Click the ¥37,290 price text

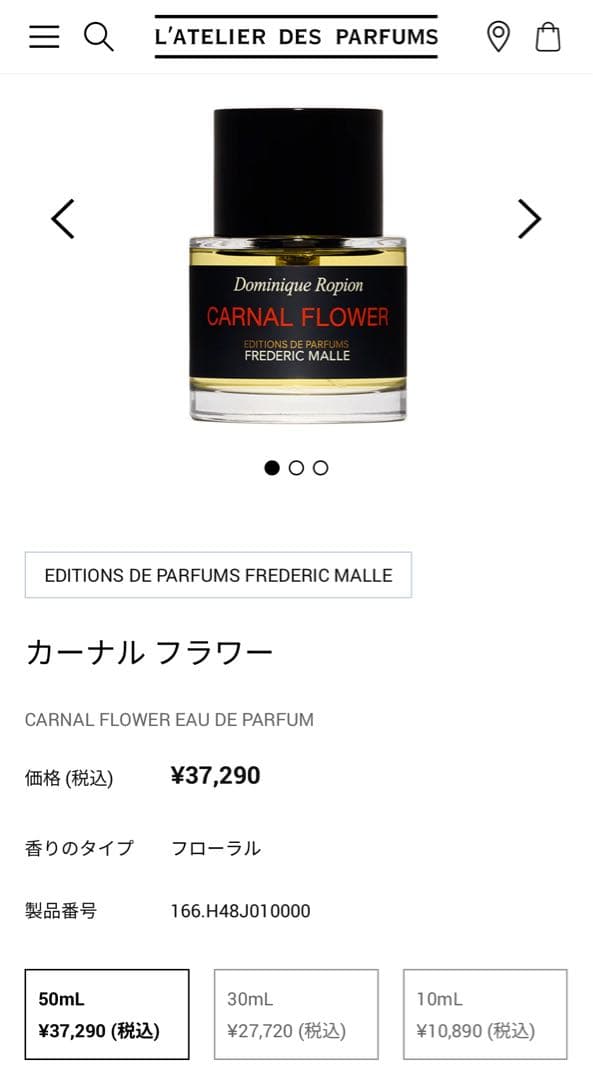[x=216, y=776]
